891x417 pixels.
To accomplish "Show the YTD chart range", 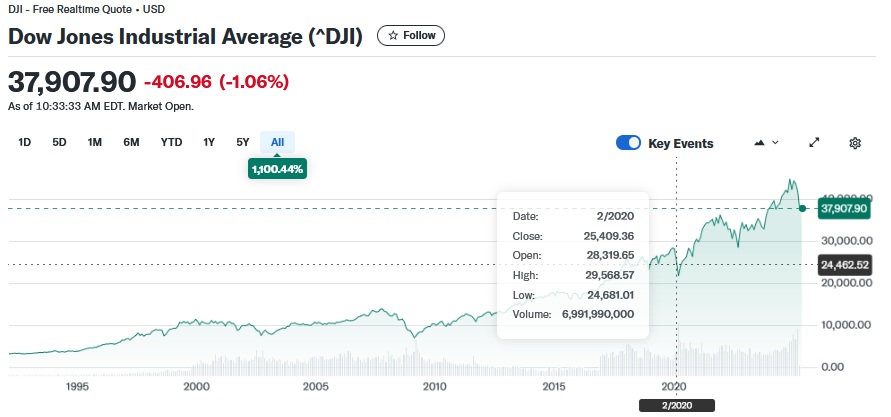I will tap(171, 142).
